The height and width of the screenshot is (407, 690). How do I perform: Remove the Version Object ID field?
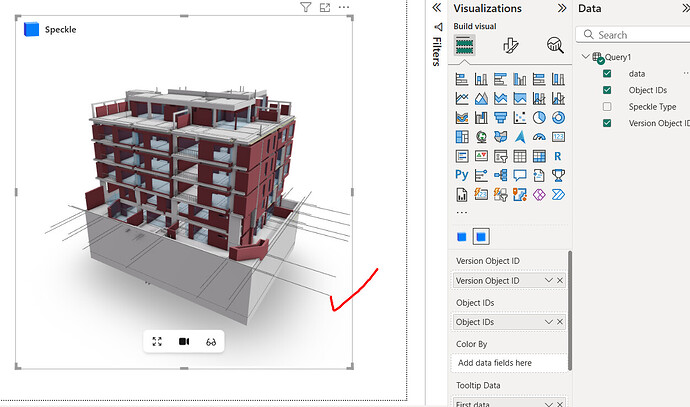[560, 280]
